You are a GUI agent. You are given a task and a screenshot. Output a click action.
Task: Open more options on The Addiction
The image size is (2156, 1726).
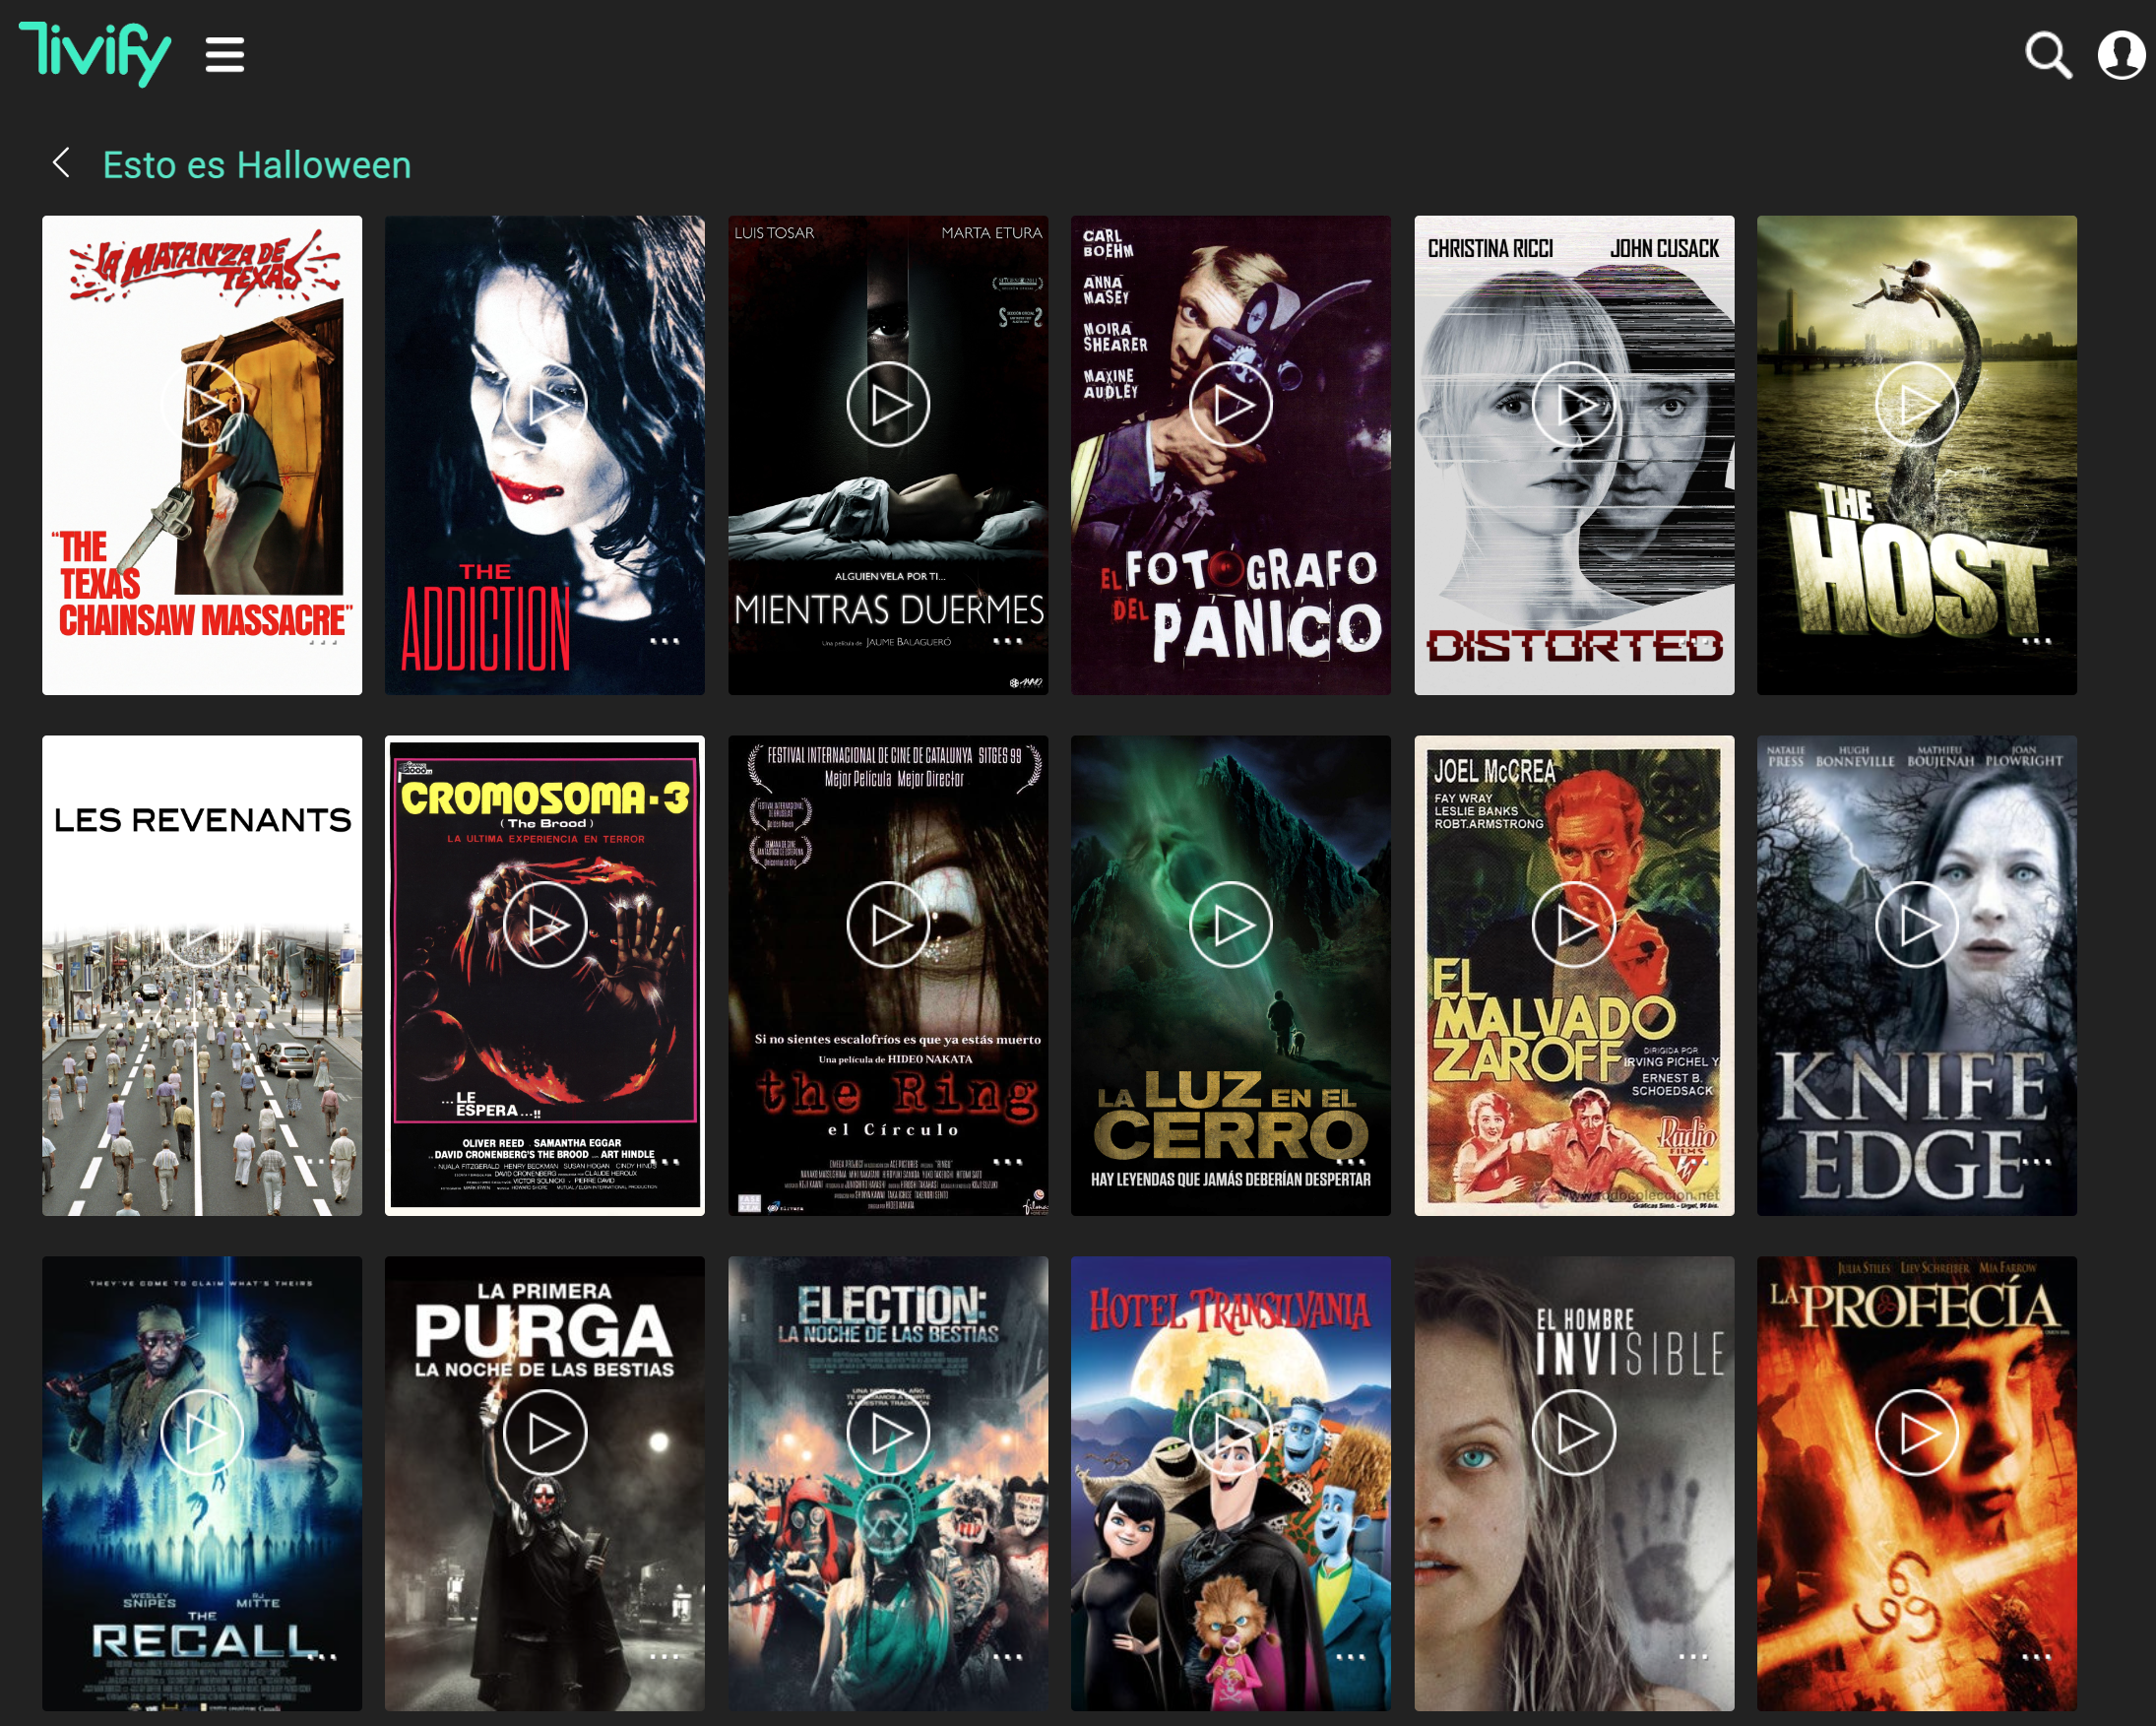[x=665, y=641]
